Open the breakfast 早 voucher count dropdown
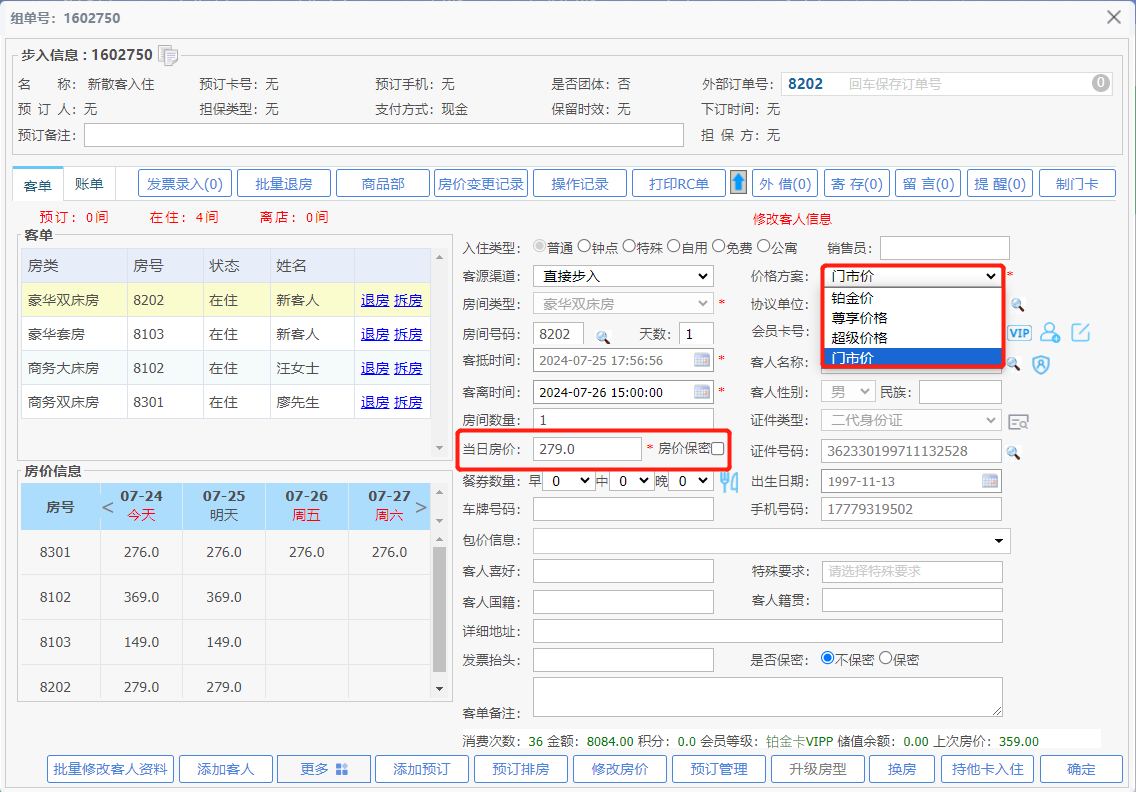Image resolution: width=1136 pixels, height=792 pixels. click(569, 481)
